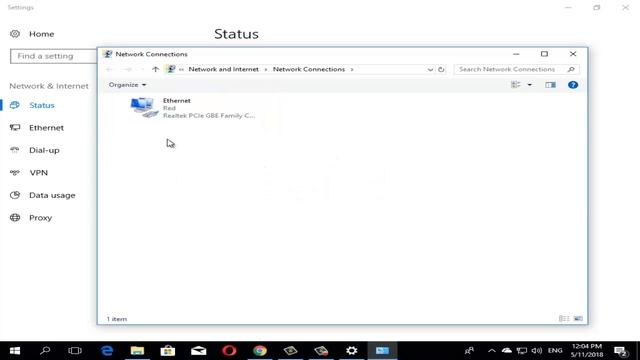Open the Ethernet network adapter
The height and width of the screenshot is (360, 640).
point(193,108)
